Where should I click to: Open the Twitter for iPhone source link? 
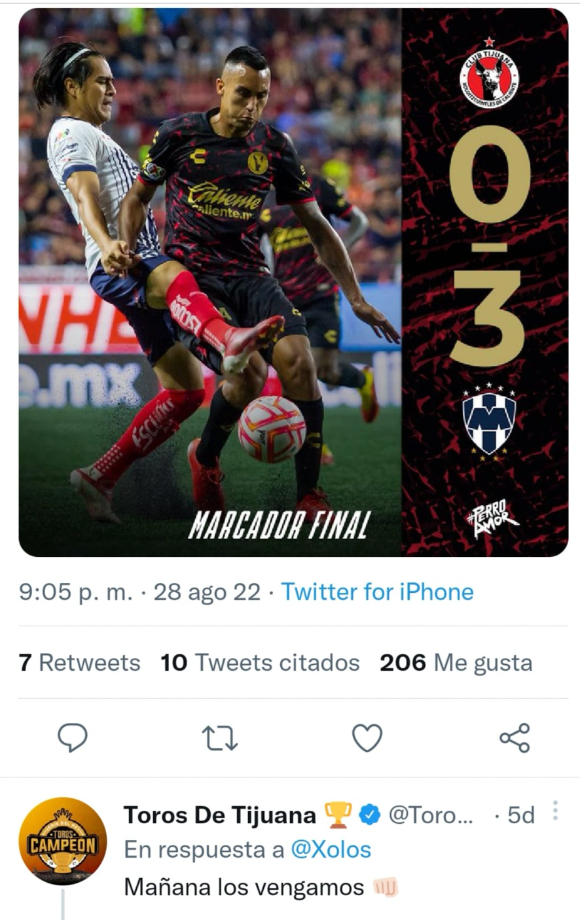pos(377,591)
